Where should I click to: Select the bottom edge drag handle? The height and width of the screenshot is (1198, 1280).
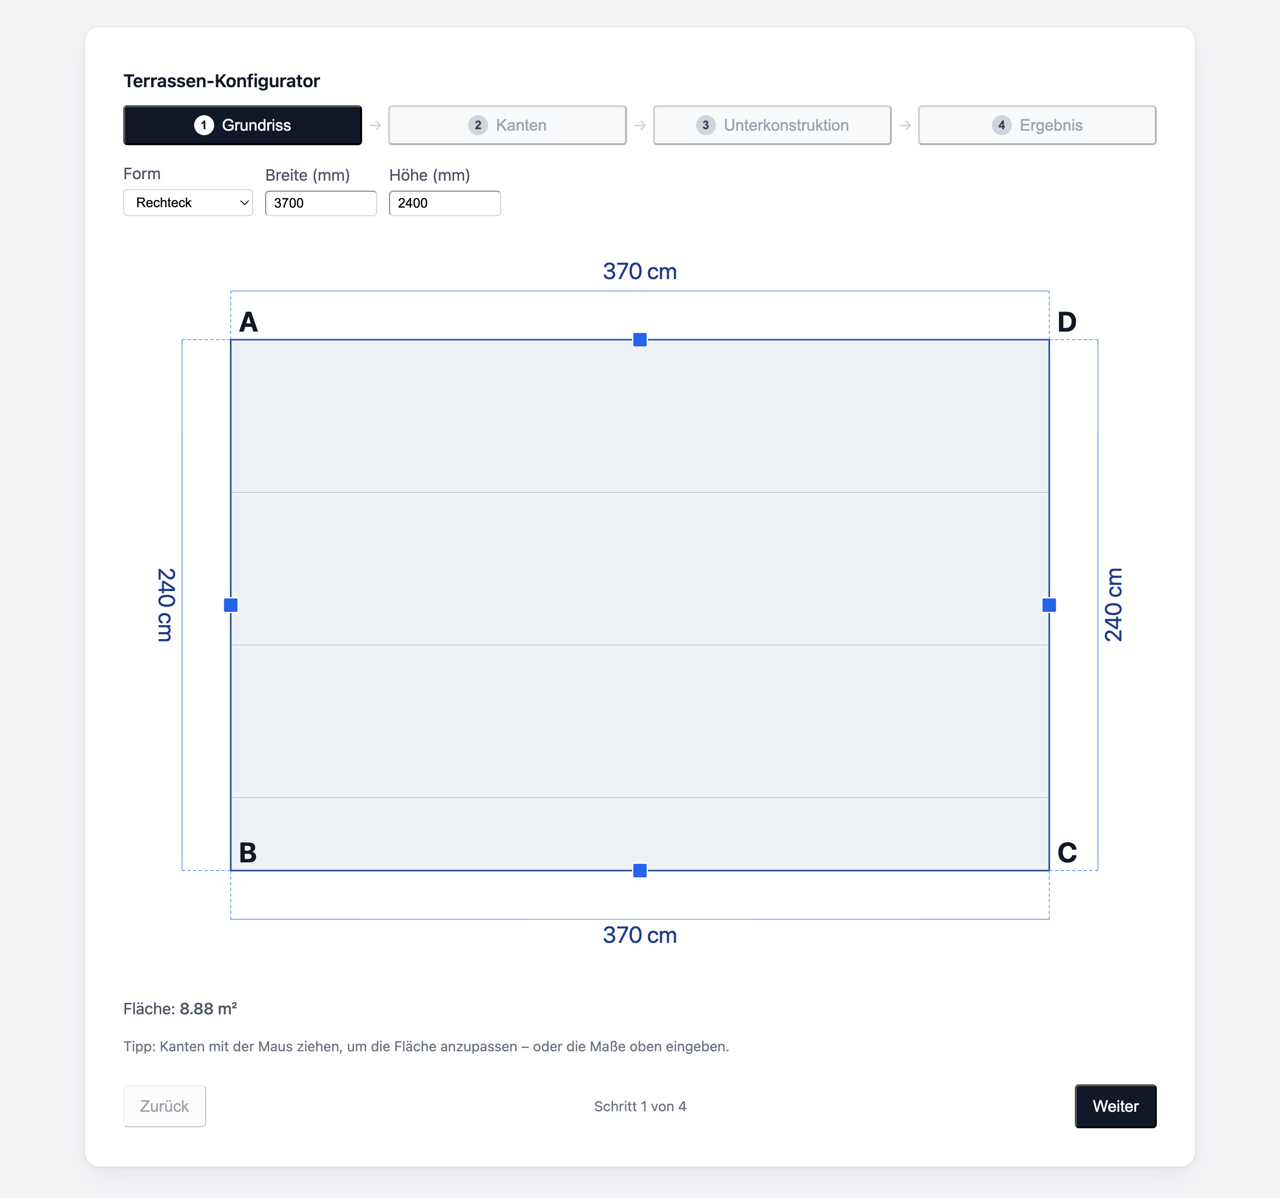[x=640, y=871]
